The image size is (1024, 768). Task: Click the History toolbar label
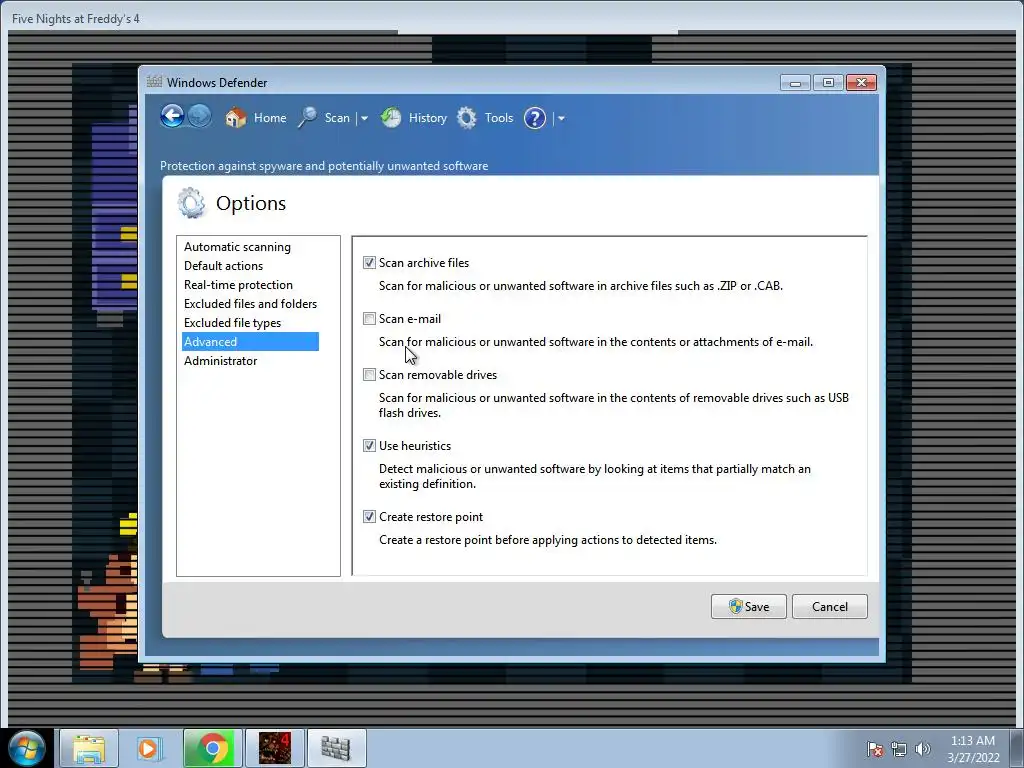428,118
